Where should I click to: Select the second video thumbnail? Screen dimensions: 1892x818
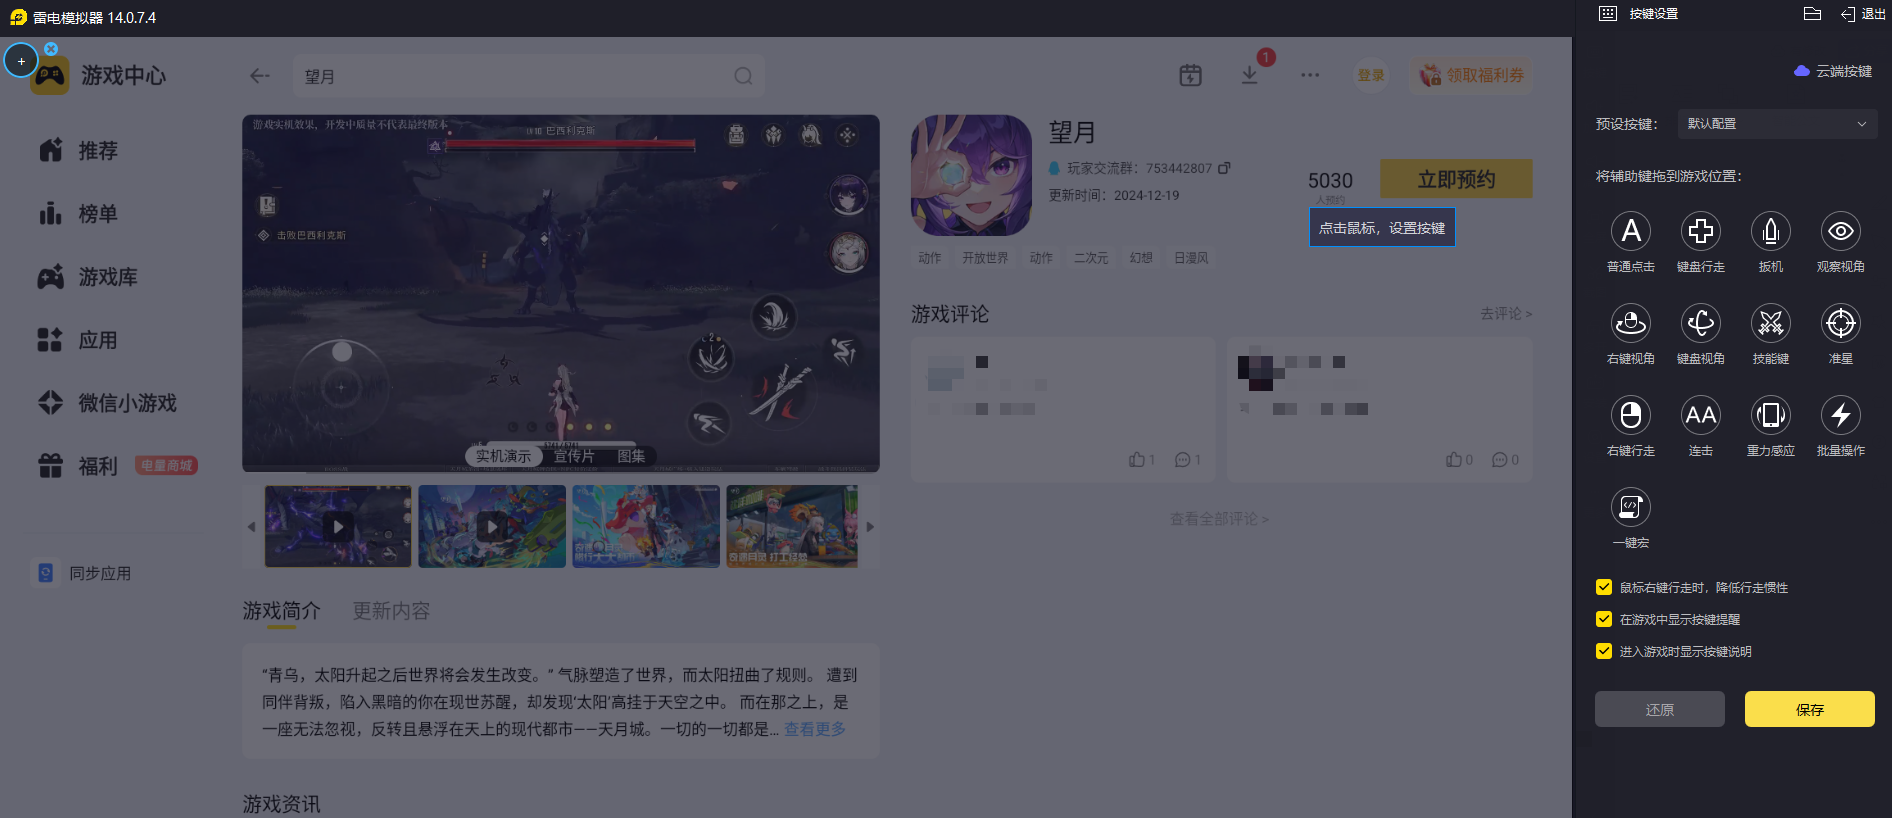tap(492, 526)
